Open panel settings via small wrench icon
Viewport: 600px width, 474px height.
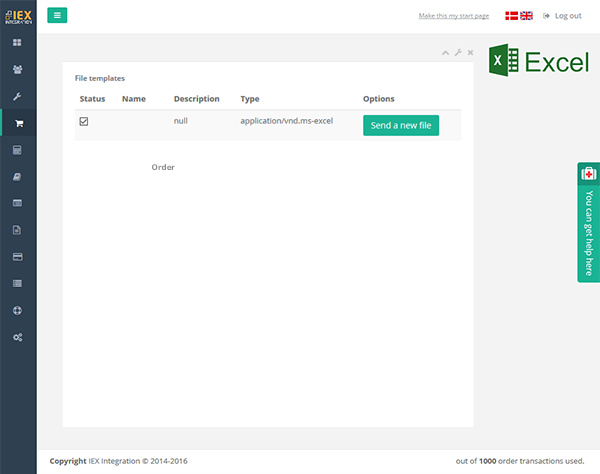[458, 52]
